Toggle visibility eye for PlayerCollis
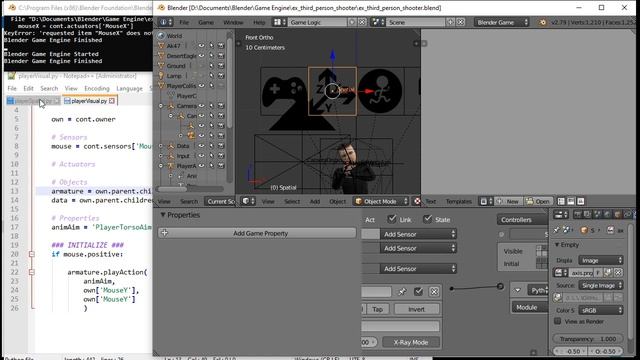 pyautogui.click(x=202, y=86)
